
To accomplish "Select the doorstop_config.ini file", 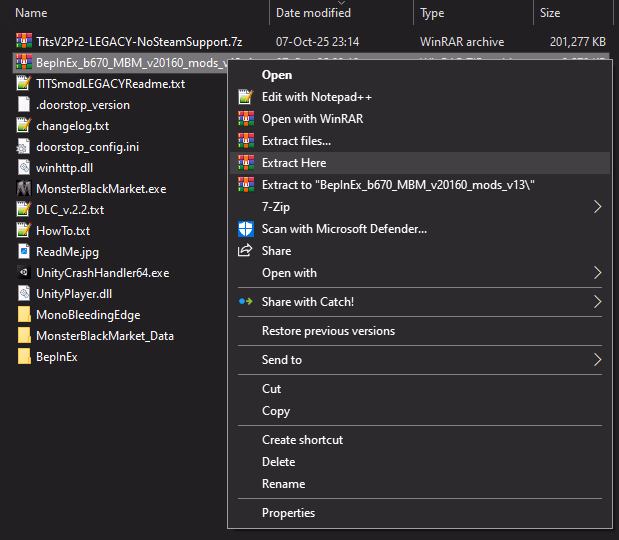I will [87, 146].
